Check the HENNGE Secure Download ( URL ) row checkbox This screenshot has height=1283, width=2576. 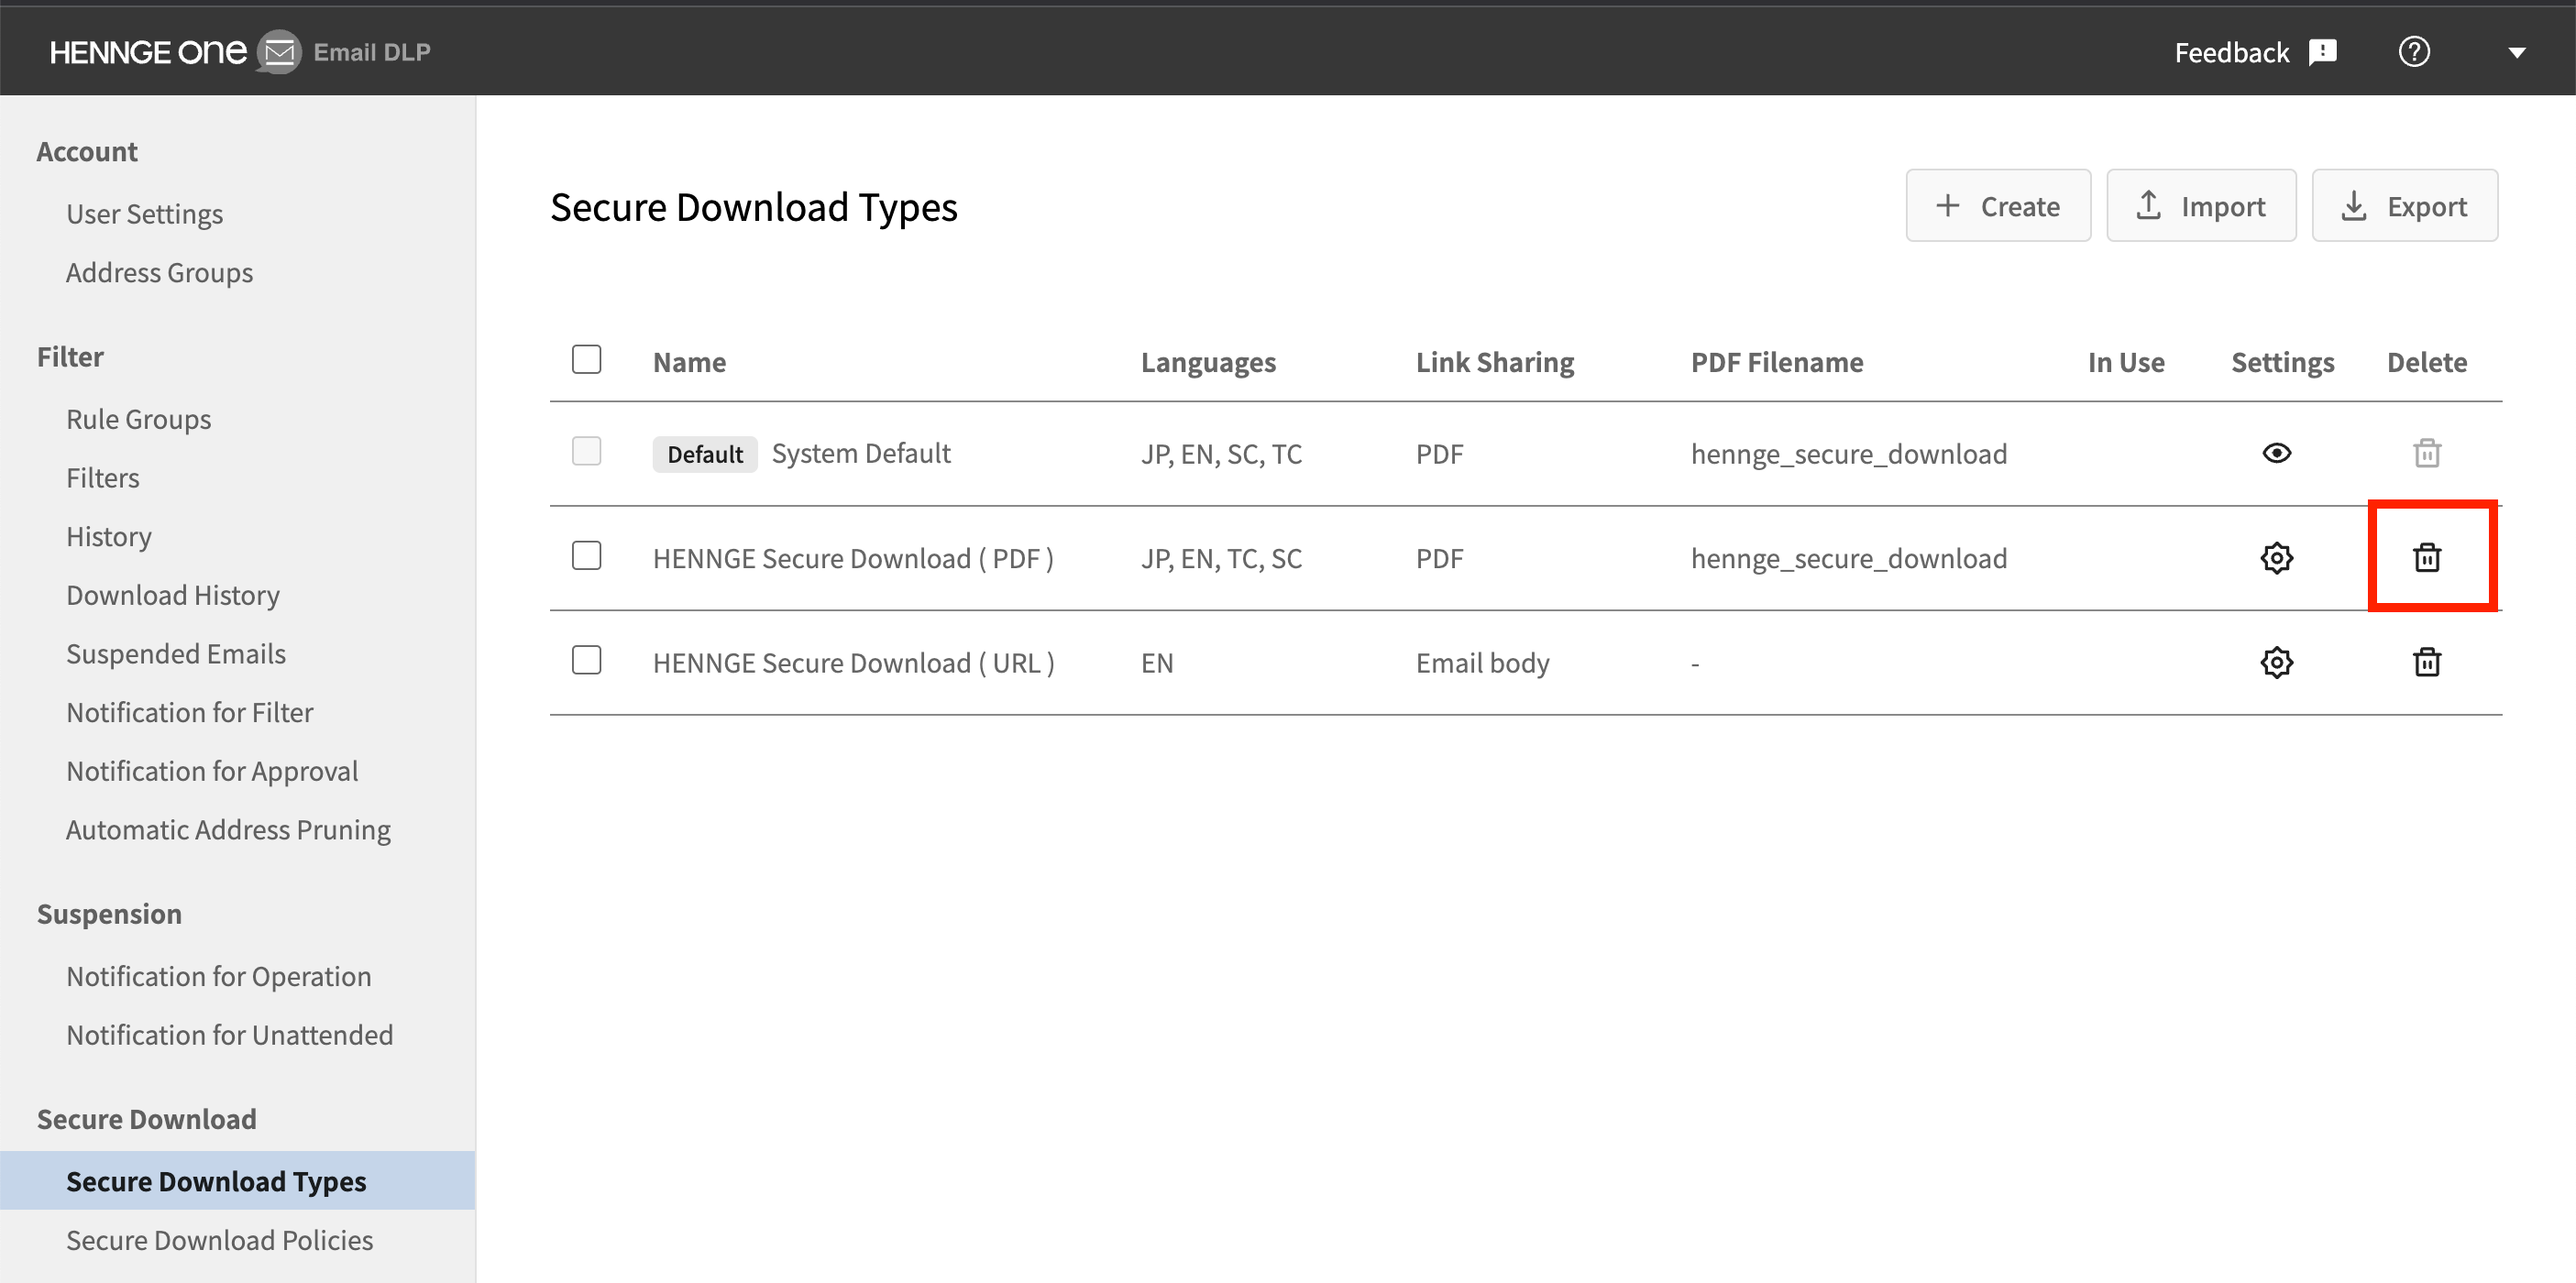pyautogui.click(x=587, y=661)
